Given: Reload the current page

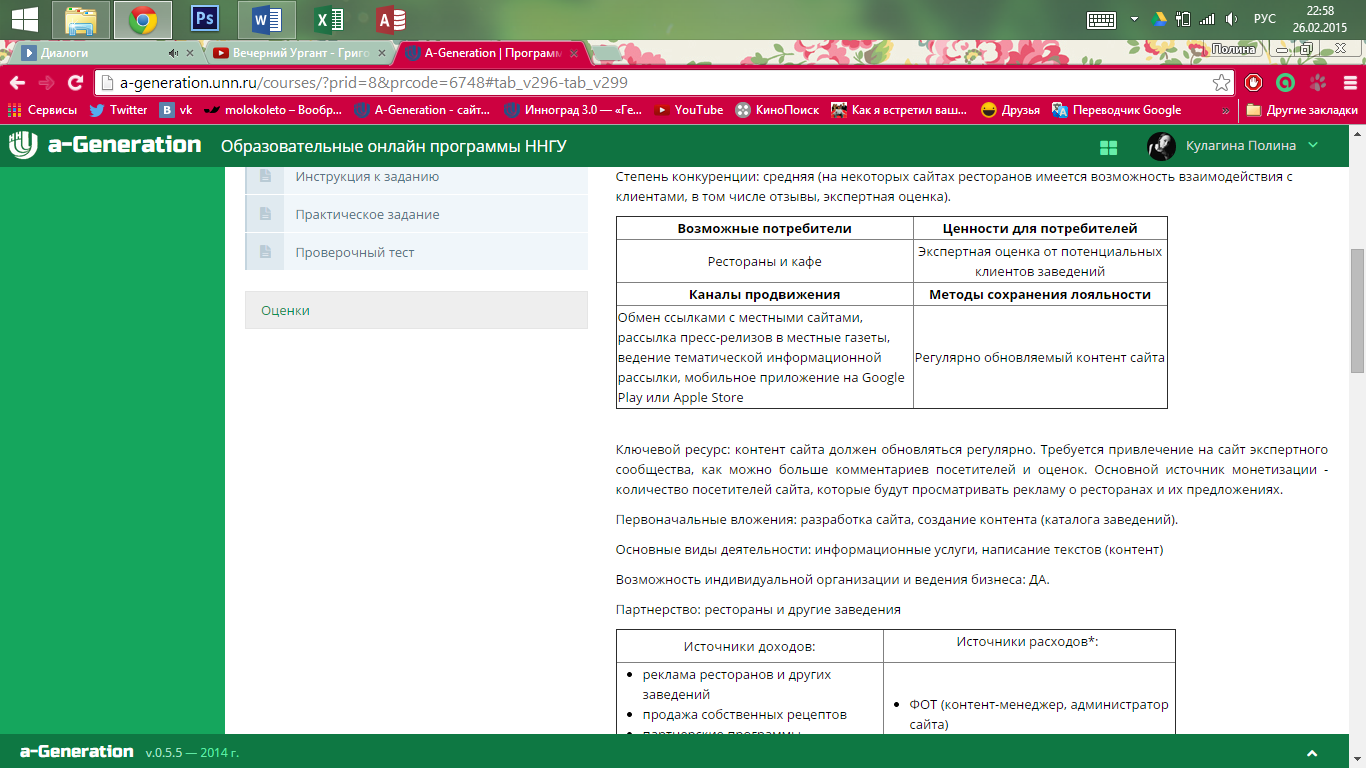Looking at the screenshot, I should pos(75,83).
